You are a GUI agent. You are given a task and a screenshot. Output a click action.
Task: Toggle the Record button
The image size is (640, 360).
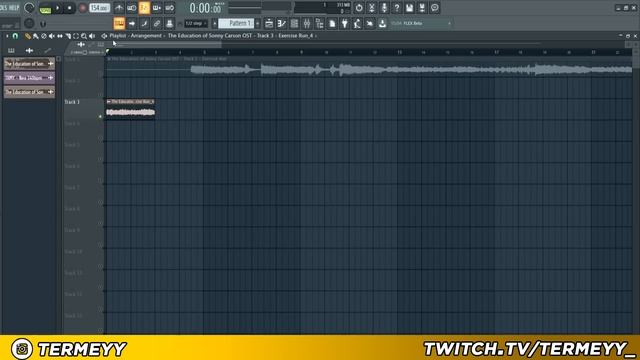pos(82,8)
